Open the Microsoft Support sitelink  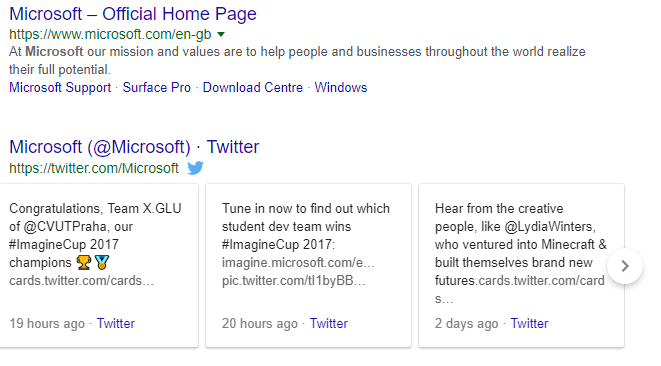(x=60, y=87)
